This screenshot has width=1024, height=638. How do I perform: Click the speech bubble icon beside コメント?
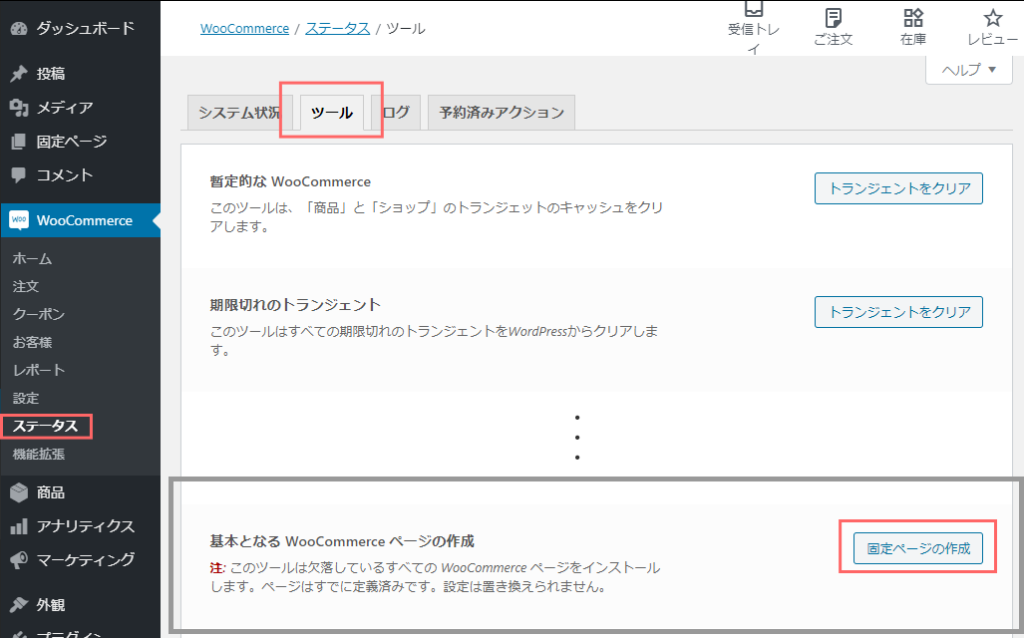(x=19, y=175)
